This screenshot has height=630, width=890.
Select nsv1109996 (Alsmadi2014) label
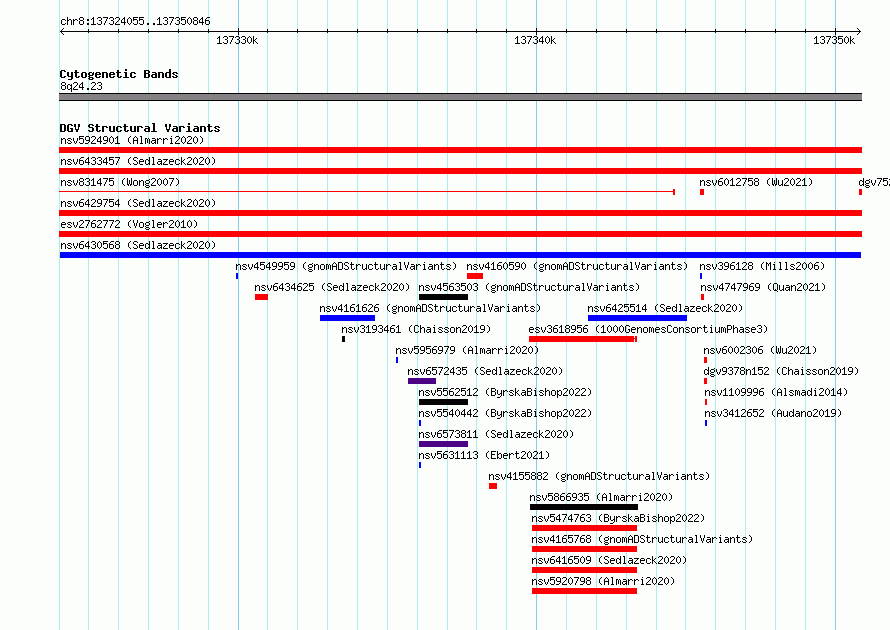[x=776, y=392]
